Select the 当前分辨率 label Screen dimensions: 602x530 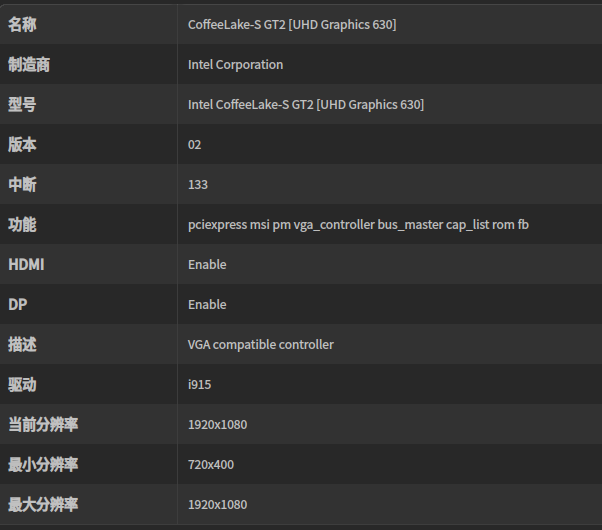coord(43,424)
